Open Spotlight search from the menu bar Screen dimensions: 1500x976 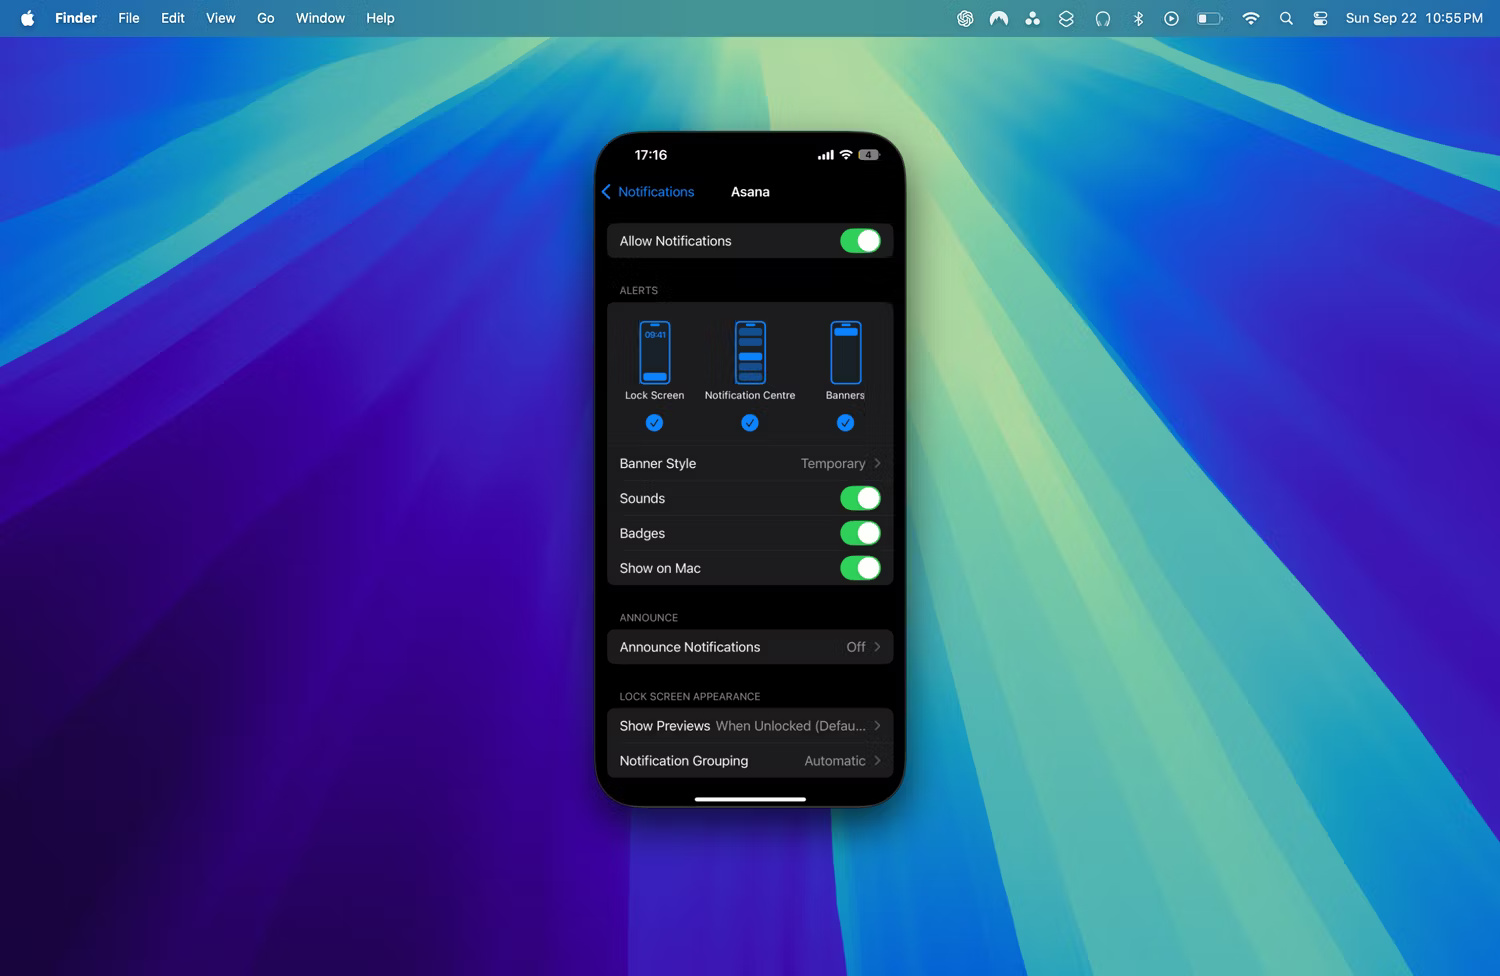click(1286, 18)
